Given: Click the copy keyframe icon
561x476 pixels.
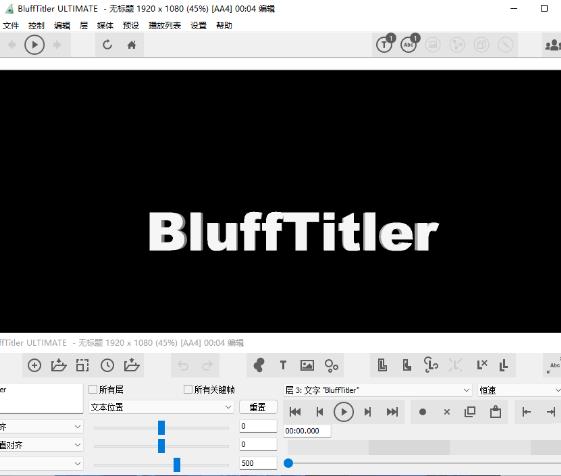Looking at the screenshot, I should (x=470, y=412).
